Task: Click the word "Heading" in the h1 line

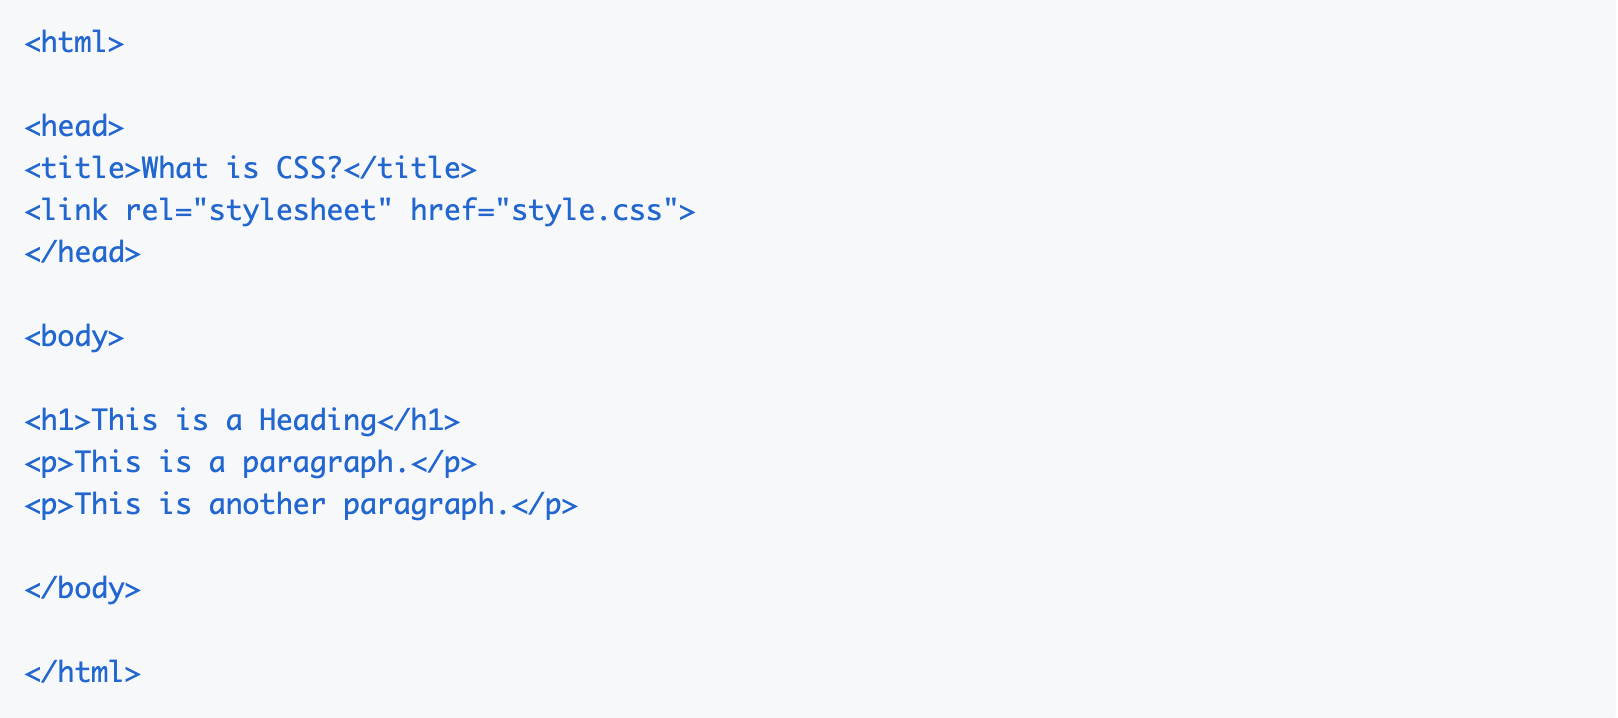Action: click(x=317, y=421)
